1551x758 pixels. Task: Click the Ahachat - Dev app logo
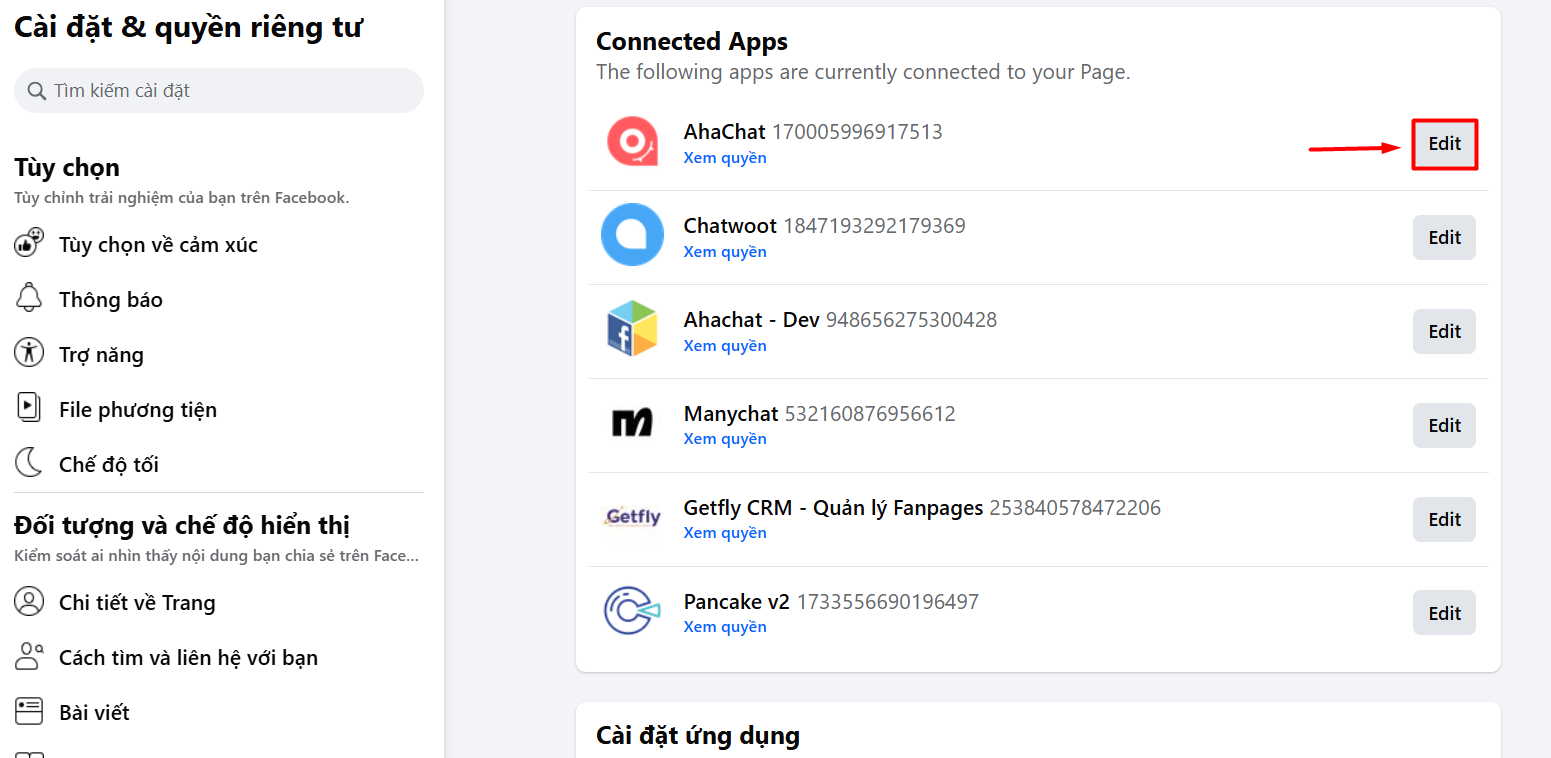[x=632, y=329]
